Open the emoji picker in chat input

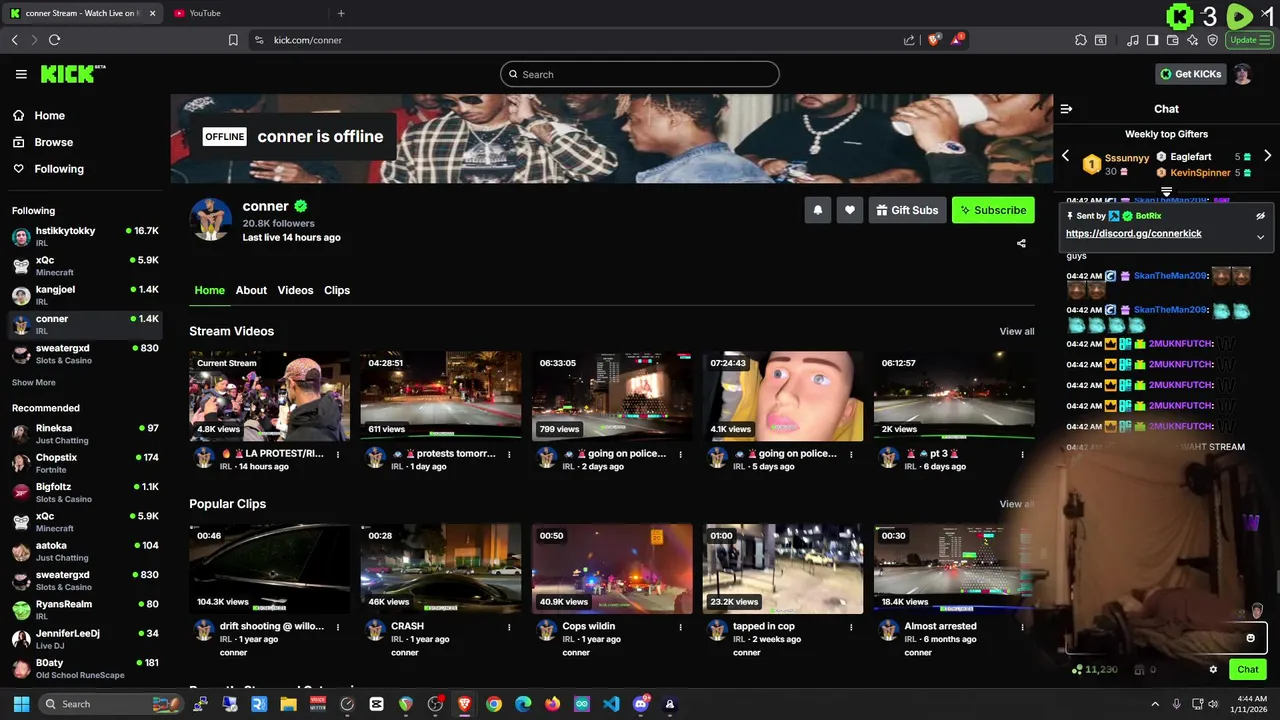tap(1250, 638)
